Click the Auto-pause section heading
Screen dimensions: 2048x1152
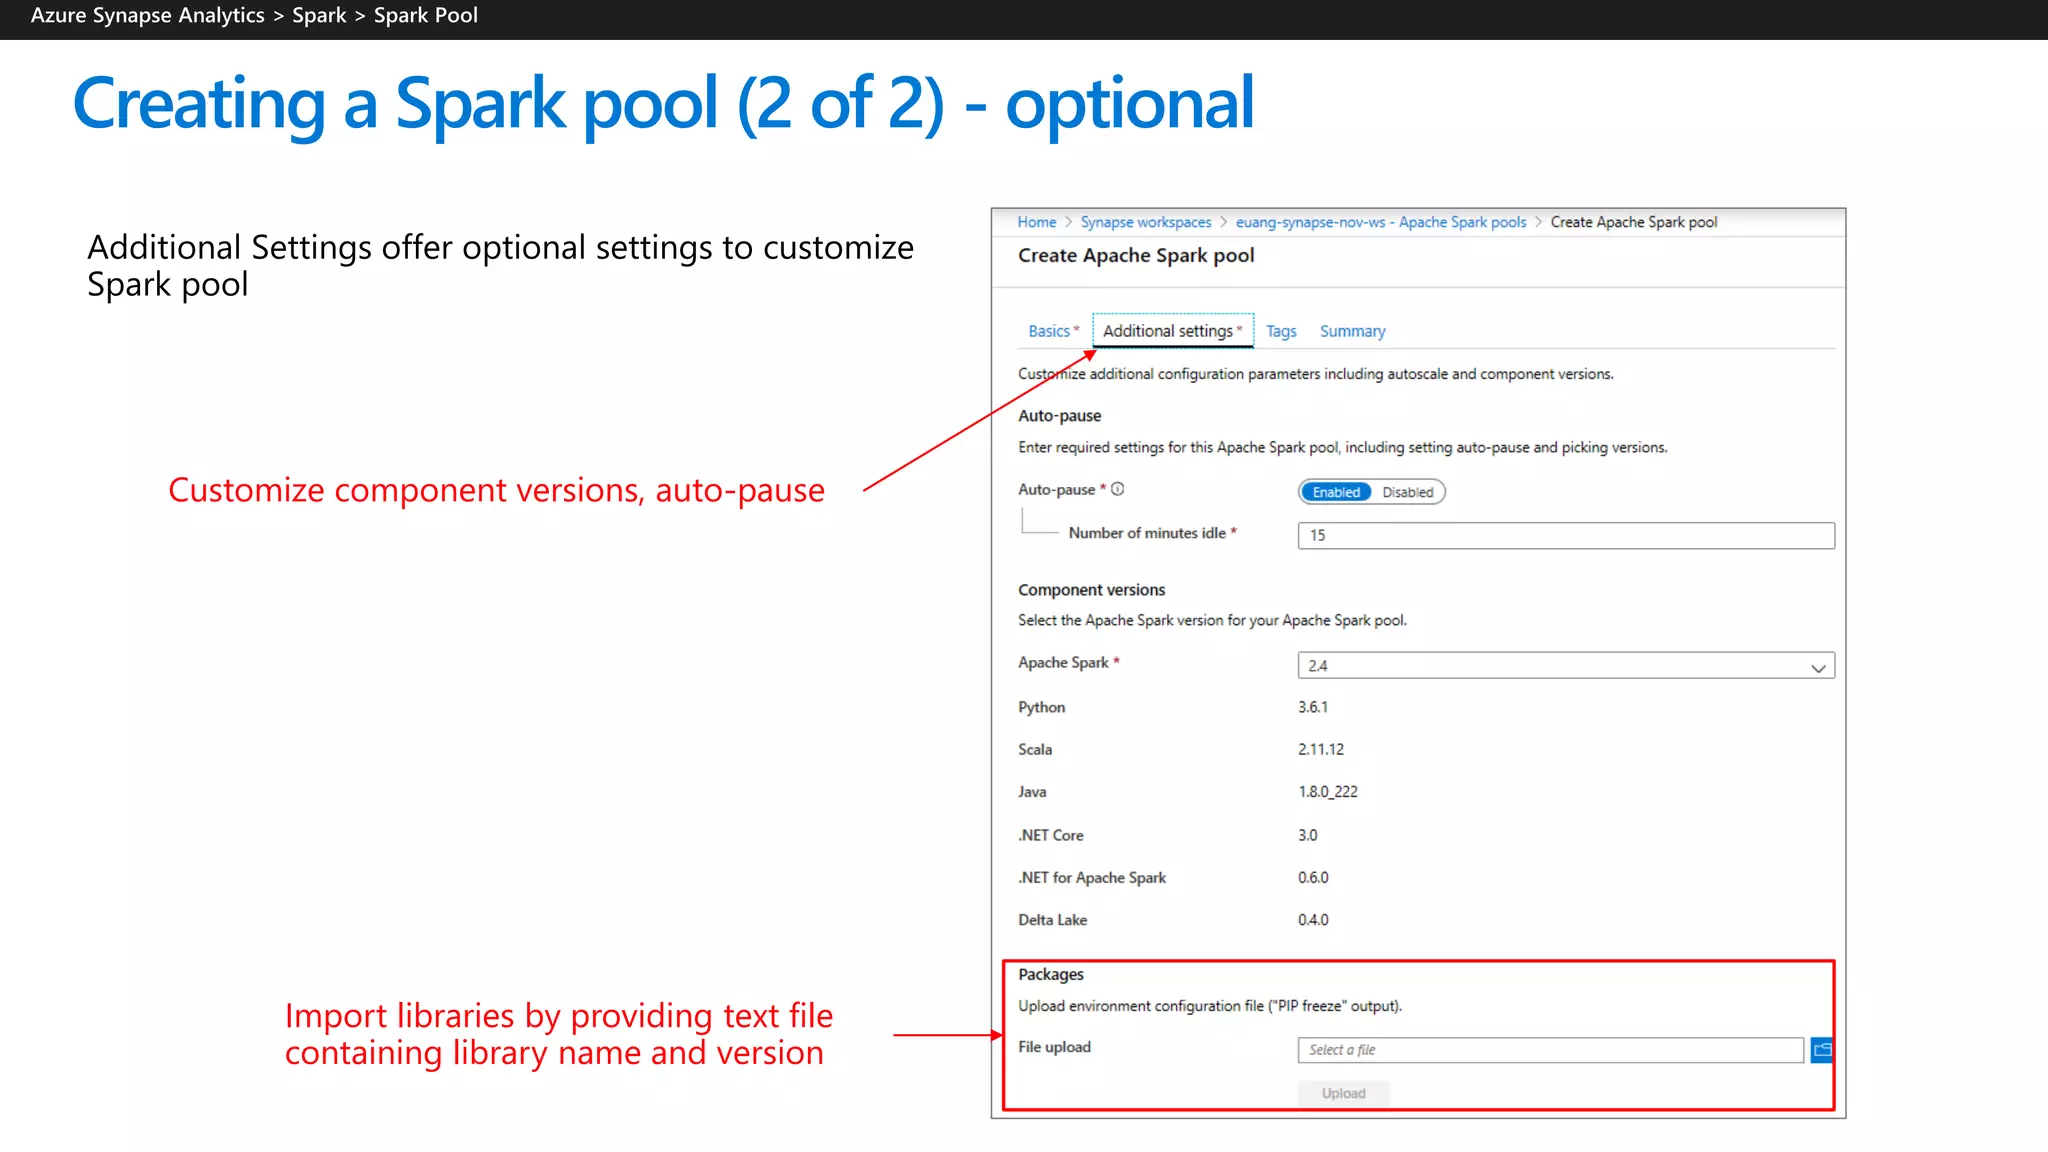(1059, 416)
